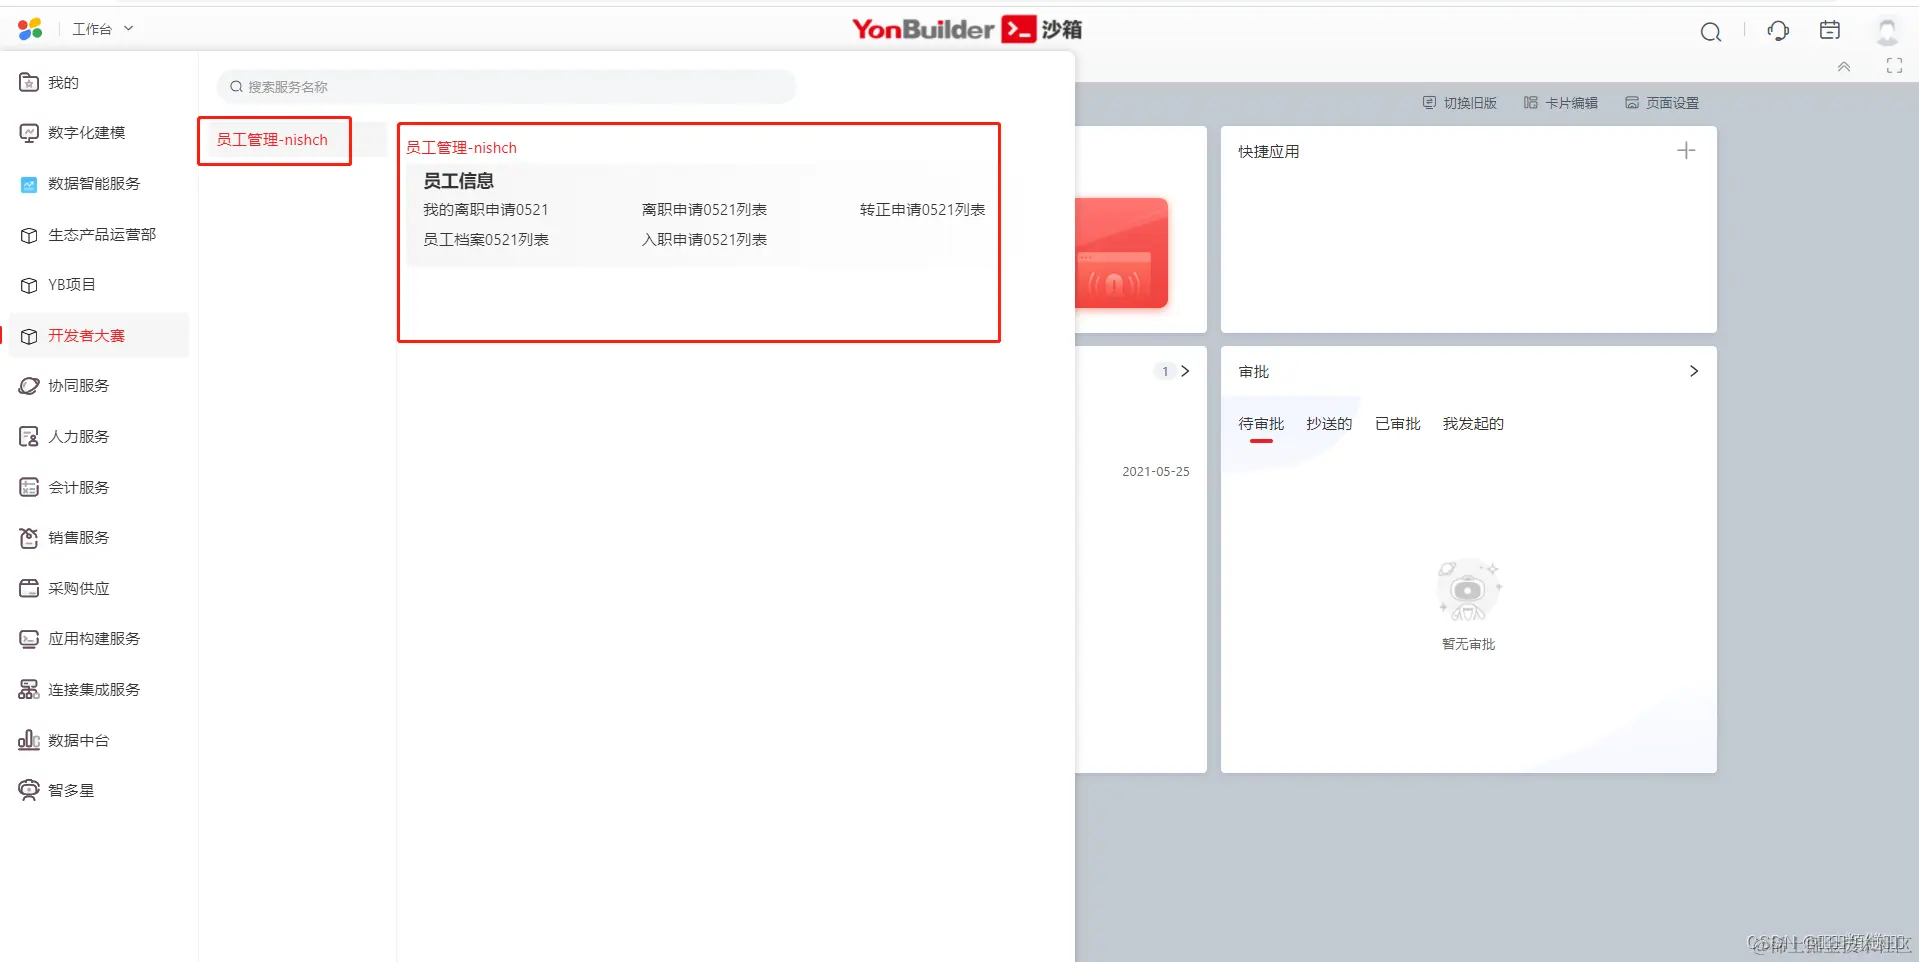Viewport: 1919px width, 962px height.
Task: Click 采购供应 sidebar icon
Action: (x=29, y=589)
